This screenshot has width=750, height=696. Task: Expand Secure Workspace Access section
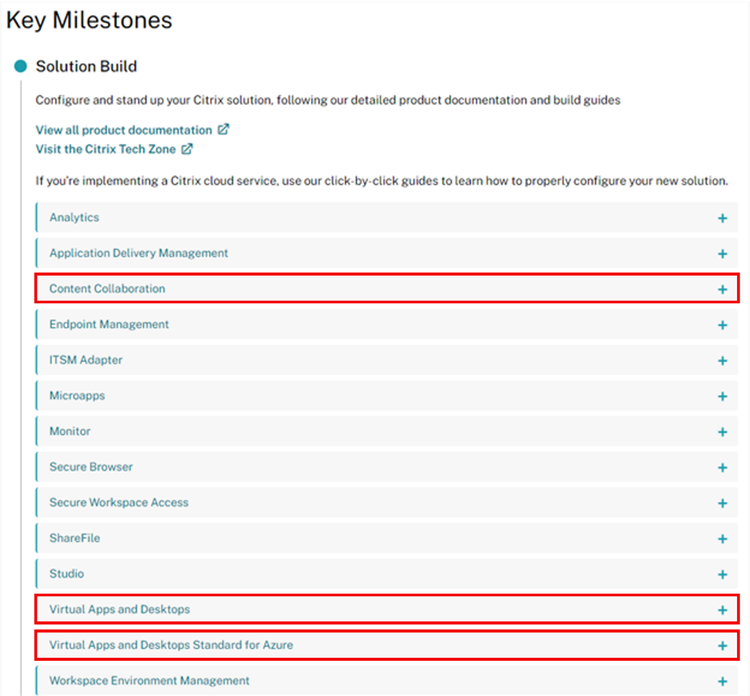(x=386, y=502)
